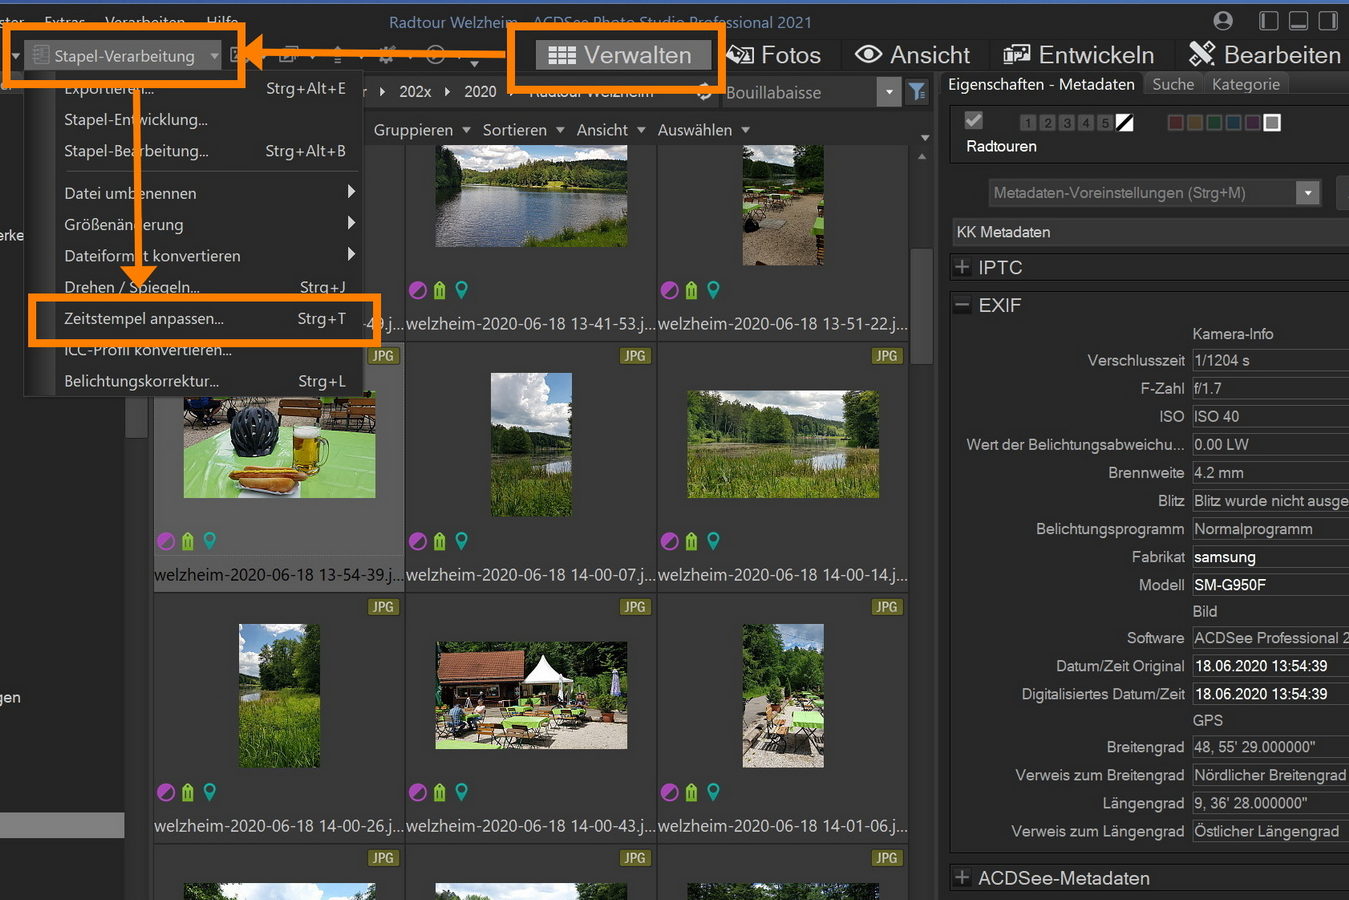Click purple edited icon on welzheim 14-00-07
This screenshot has height=900, width=1349.
(x=418, y=541)
